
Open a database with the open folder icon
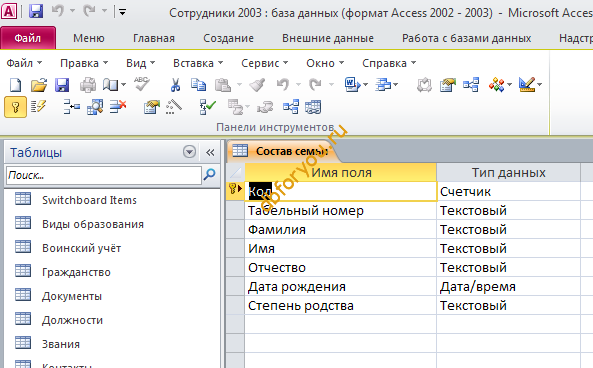tap(39, 85)
